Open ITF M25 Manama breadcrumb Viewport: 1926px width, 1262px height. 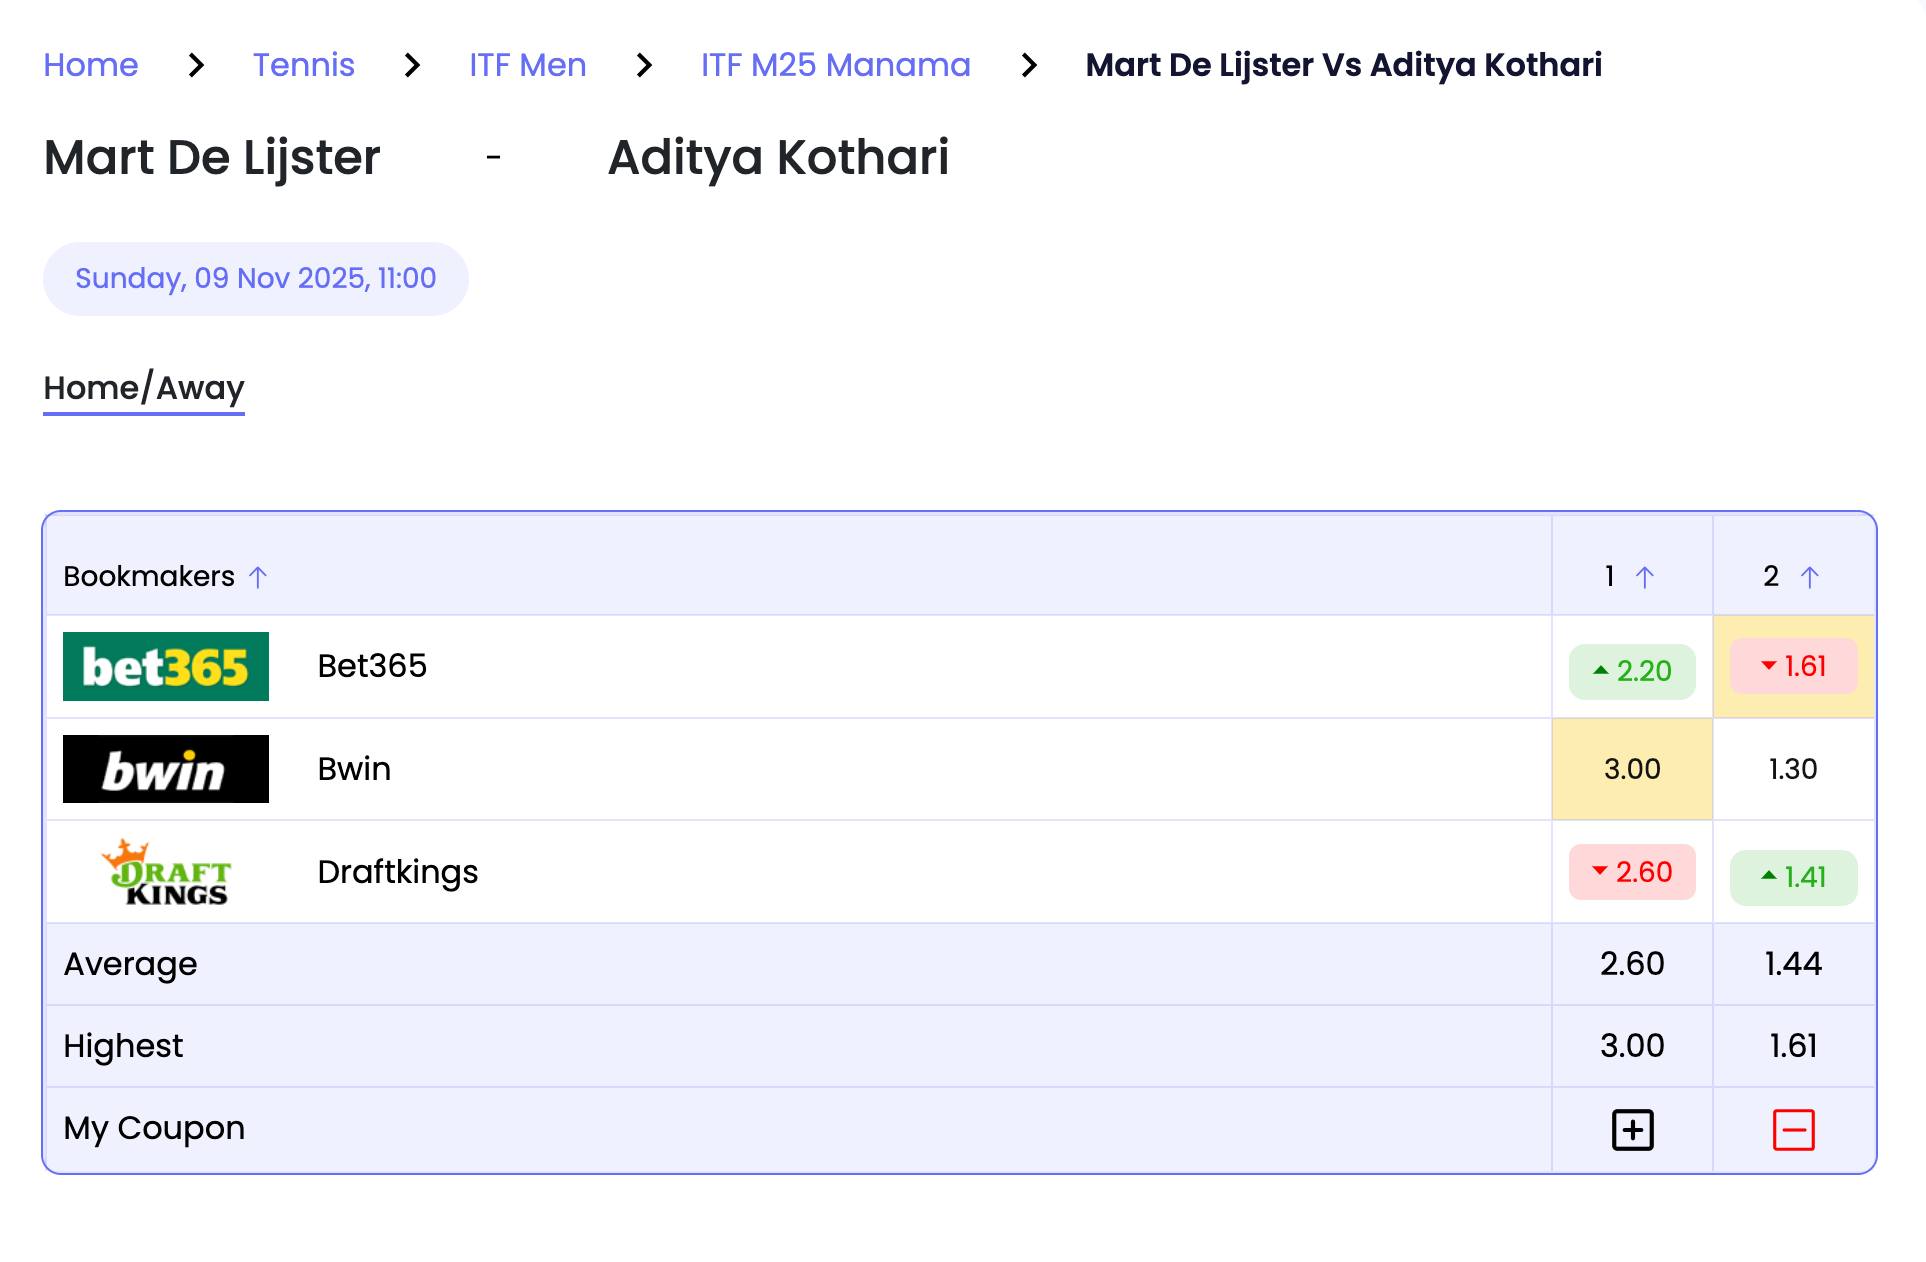[835, 65]
